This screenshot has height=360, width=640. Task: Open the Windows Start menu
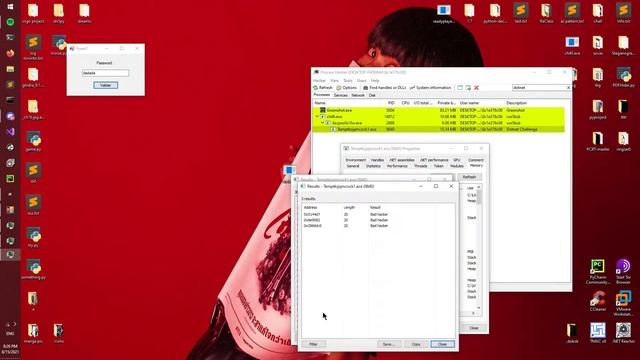click(x=10, y=6)
